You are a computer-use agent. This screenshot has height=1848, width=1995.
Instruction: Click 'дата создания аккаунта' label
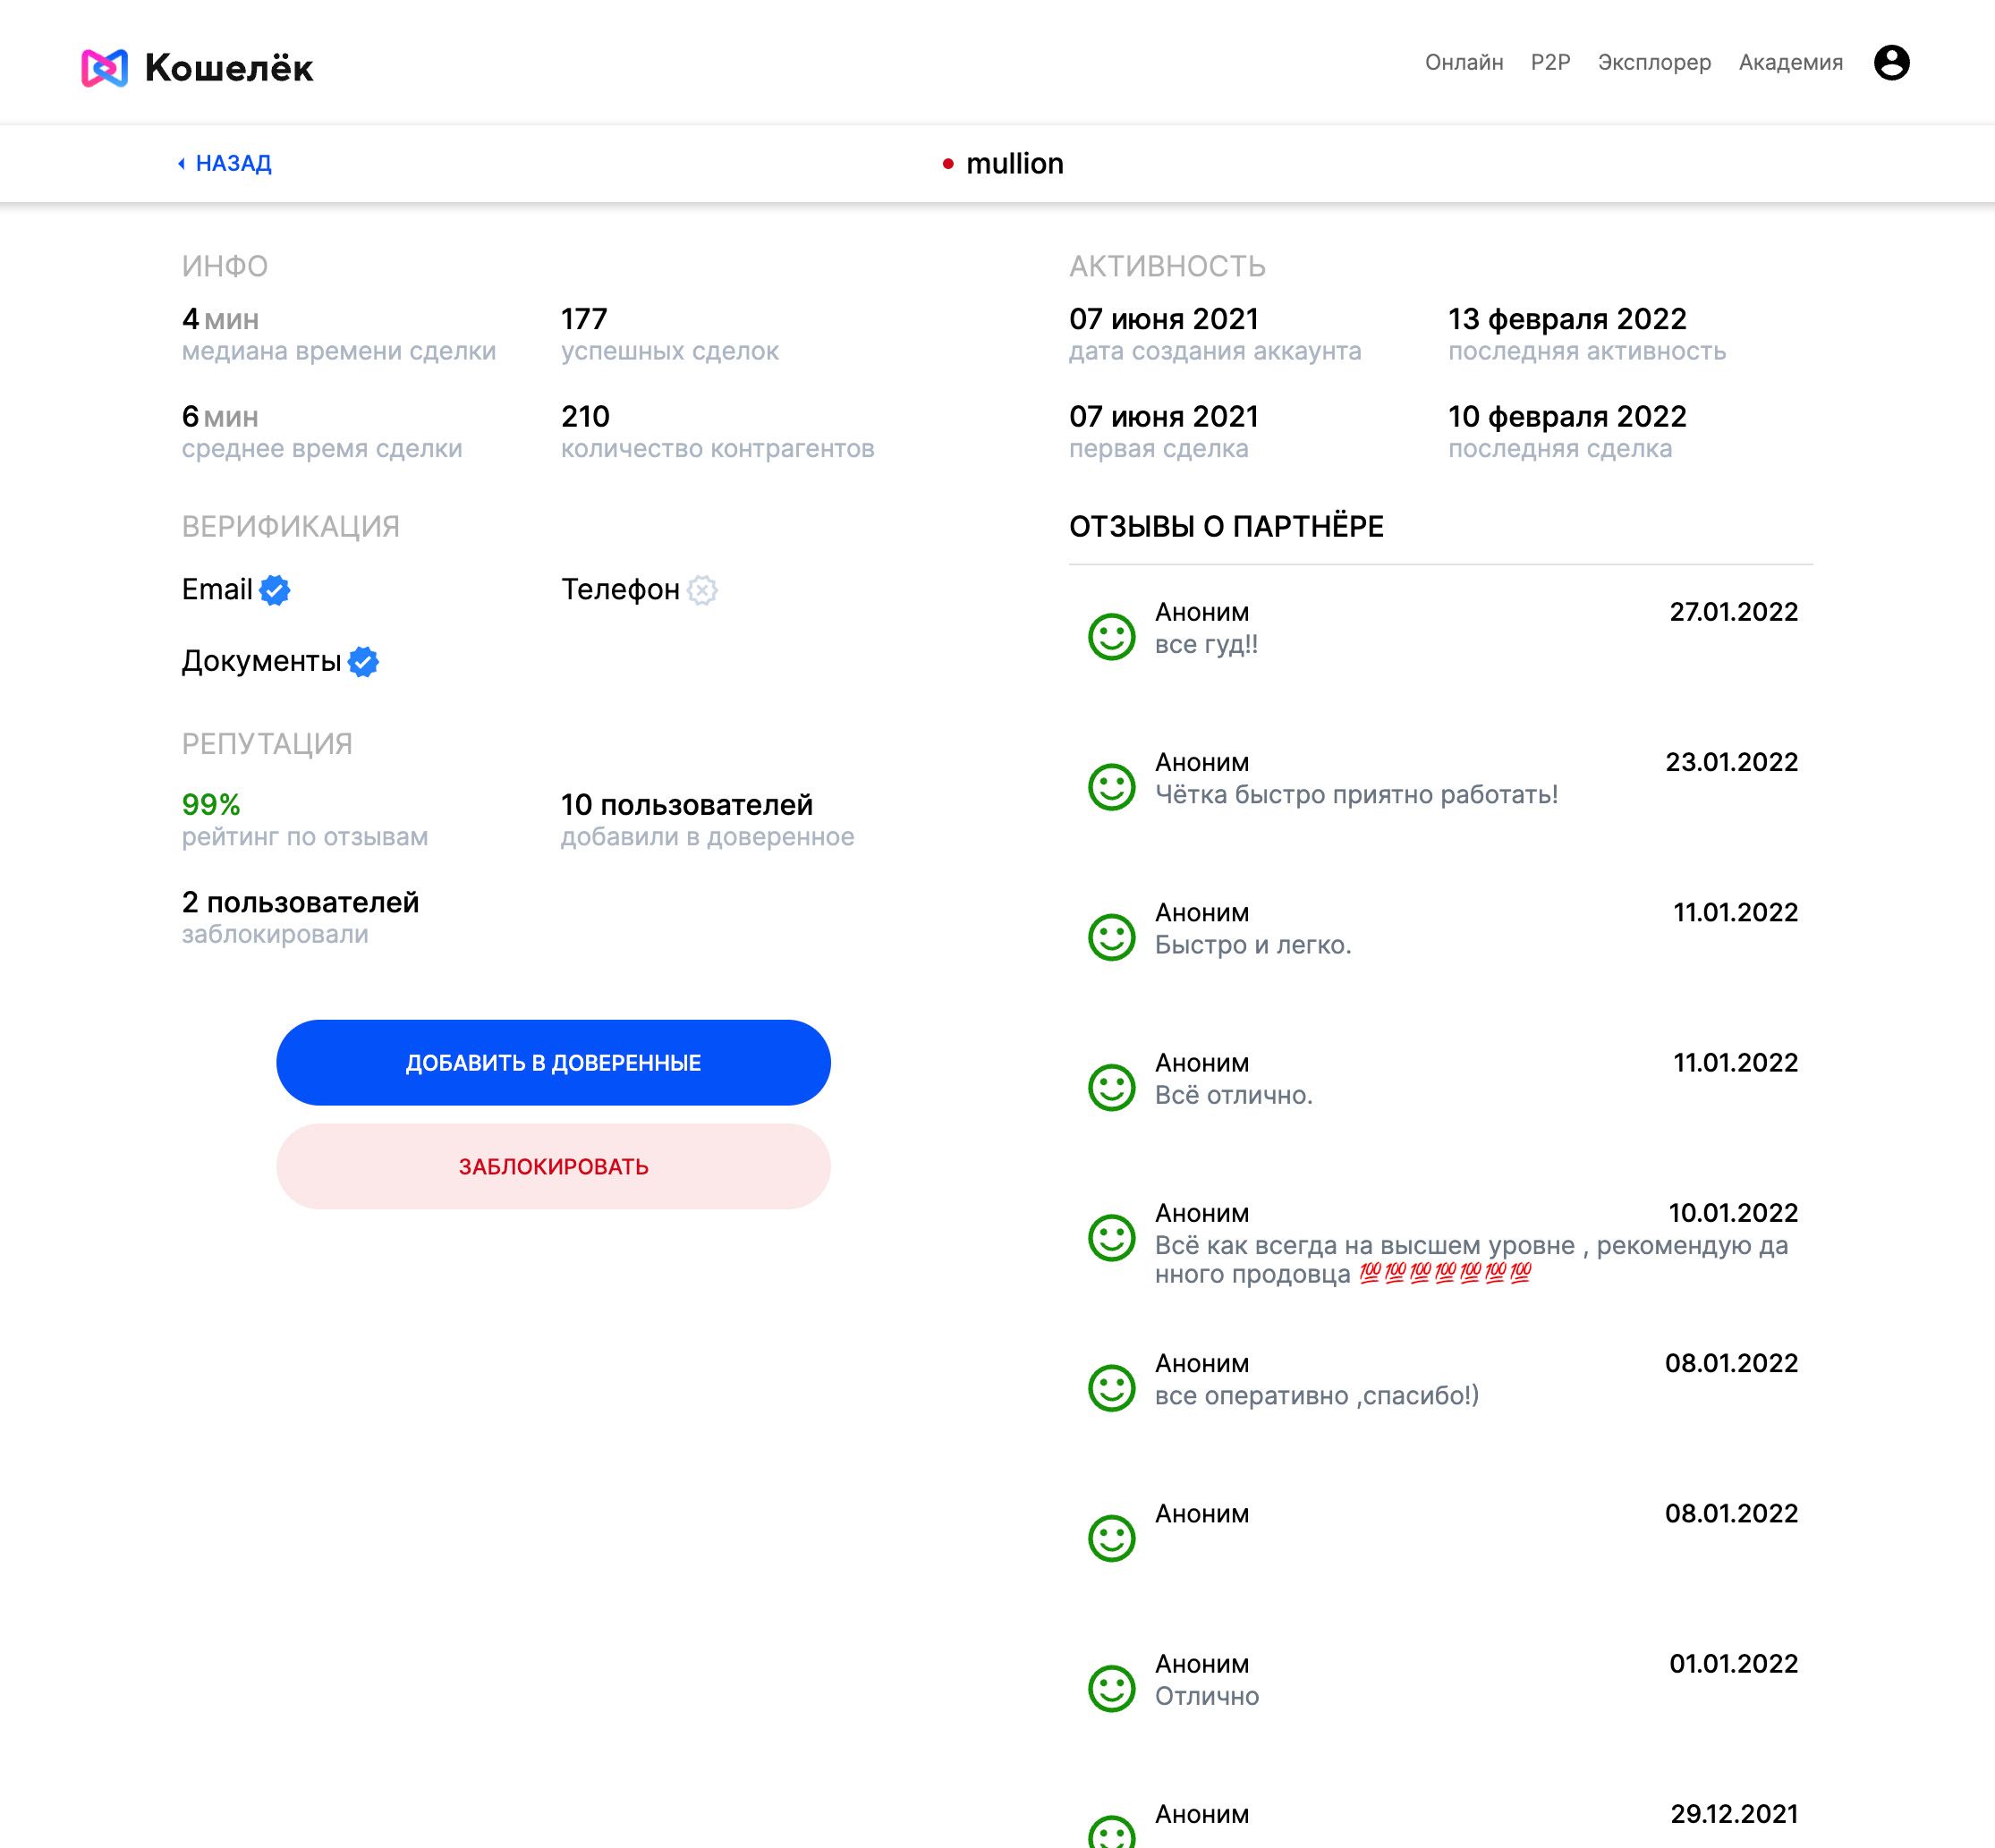1215,351
